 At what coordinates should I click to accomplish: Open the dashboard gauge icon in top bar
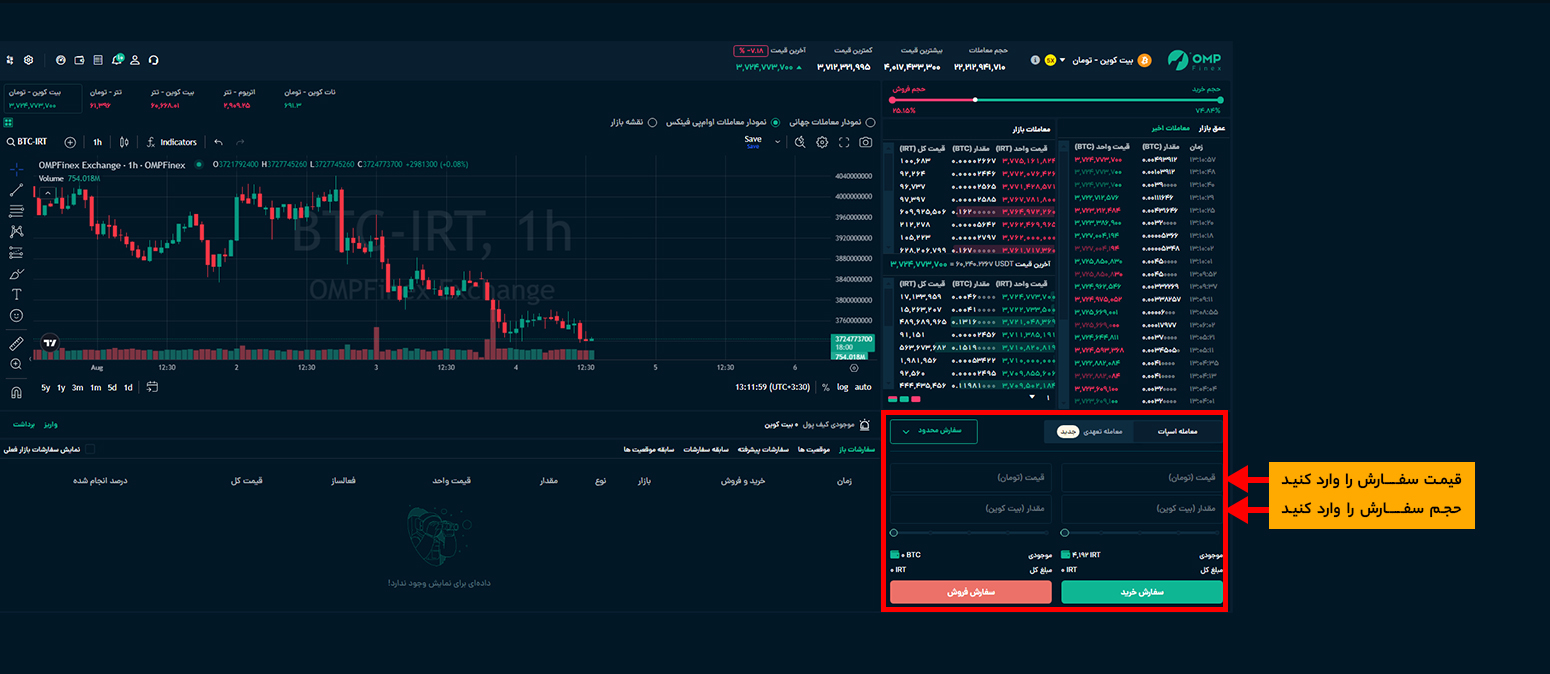pyautogui.click(x=61, y=60)
